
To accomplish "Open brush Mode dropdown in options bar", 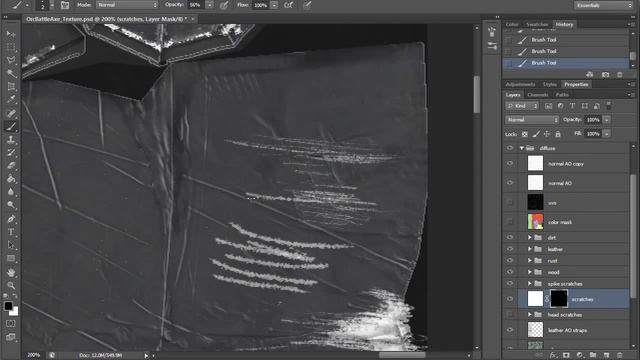I will click(127, 5).
